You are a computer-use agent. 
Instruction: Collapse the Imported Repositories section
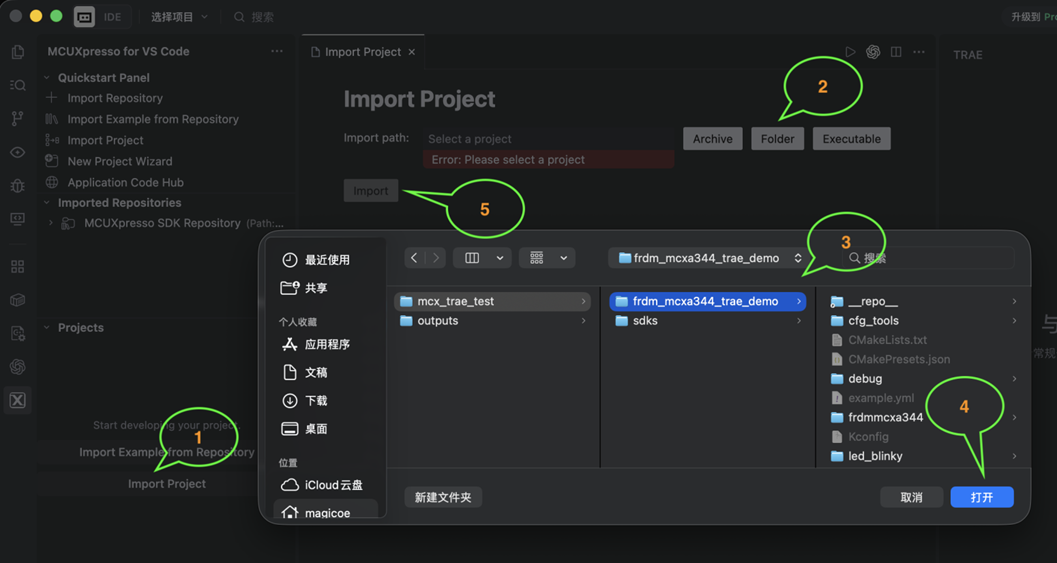pyautogui.click(x=47, y=202)
